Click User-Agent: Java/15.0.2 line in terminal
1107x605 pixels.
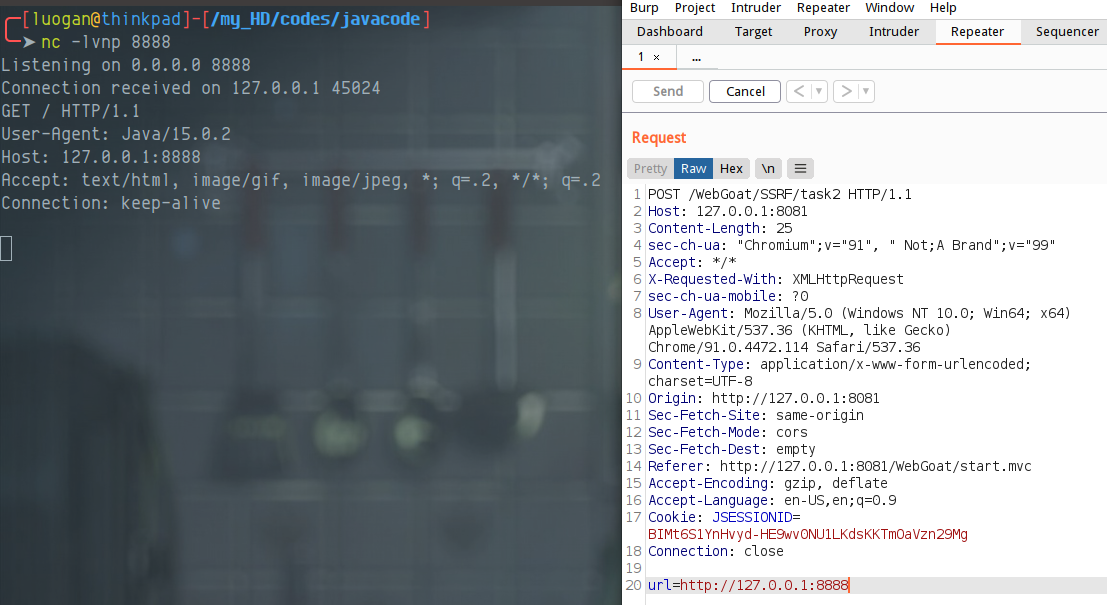click(x=116, y=134)
